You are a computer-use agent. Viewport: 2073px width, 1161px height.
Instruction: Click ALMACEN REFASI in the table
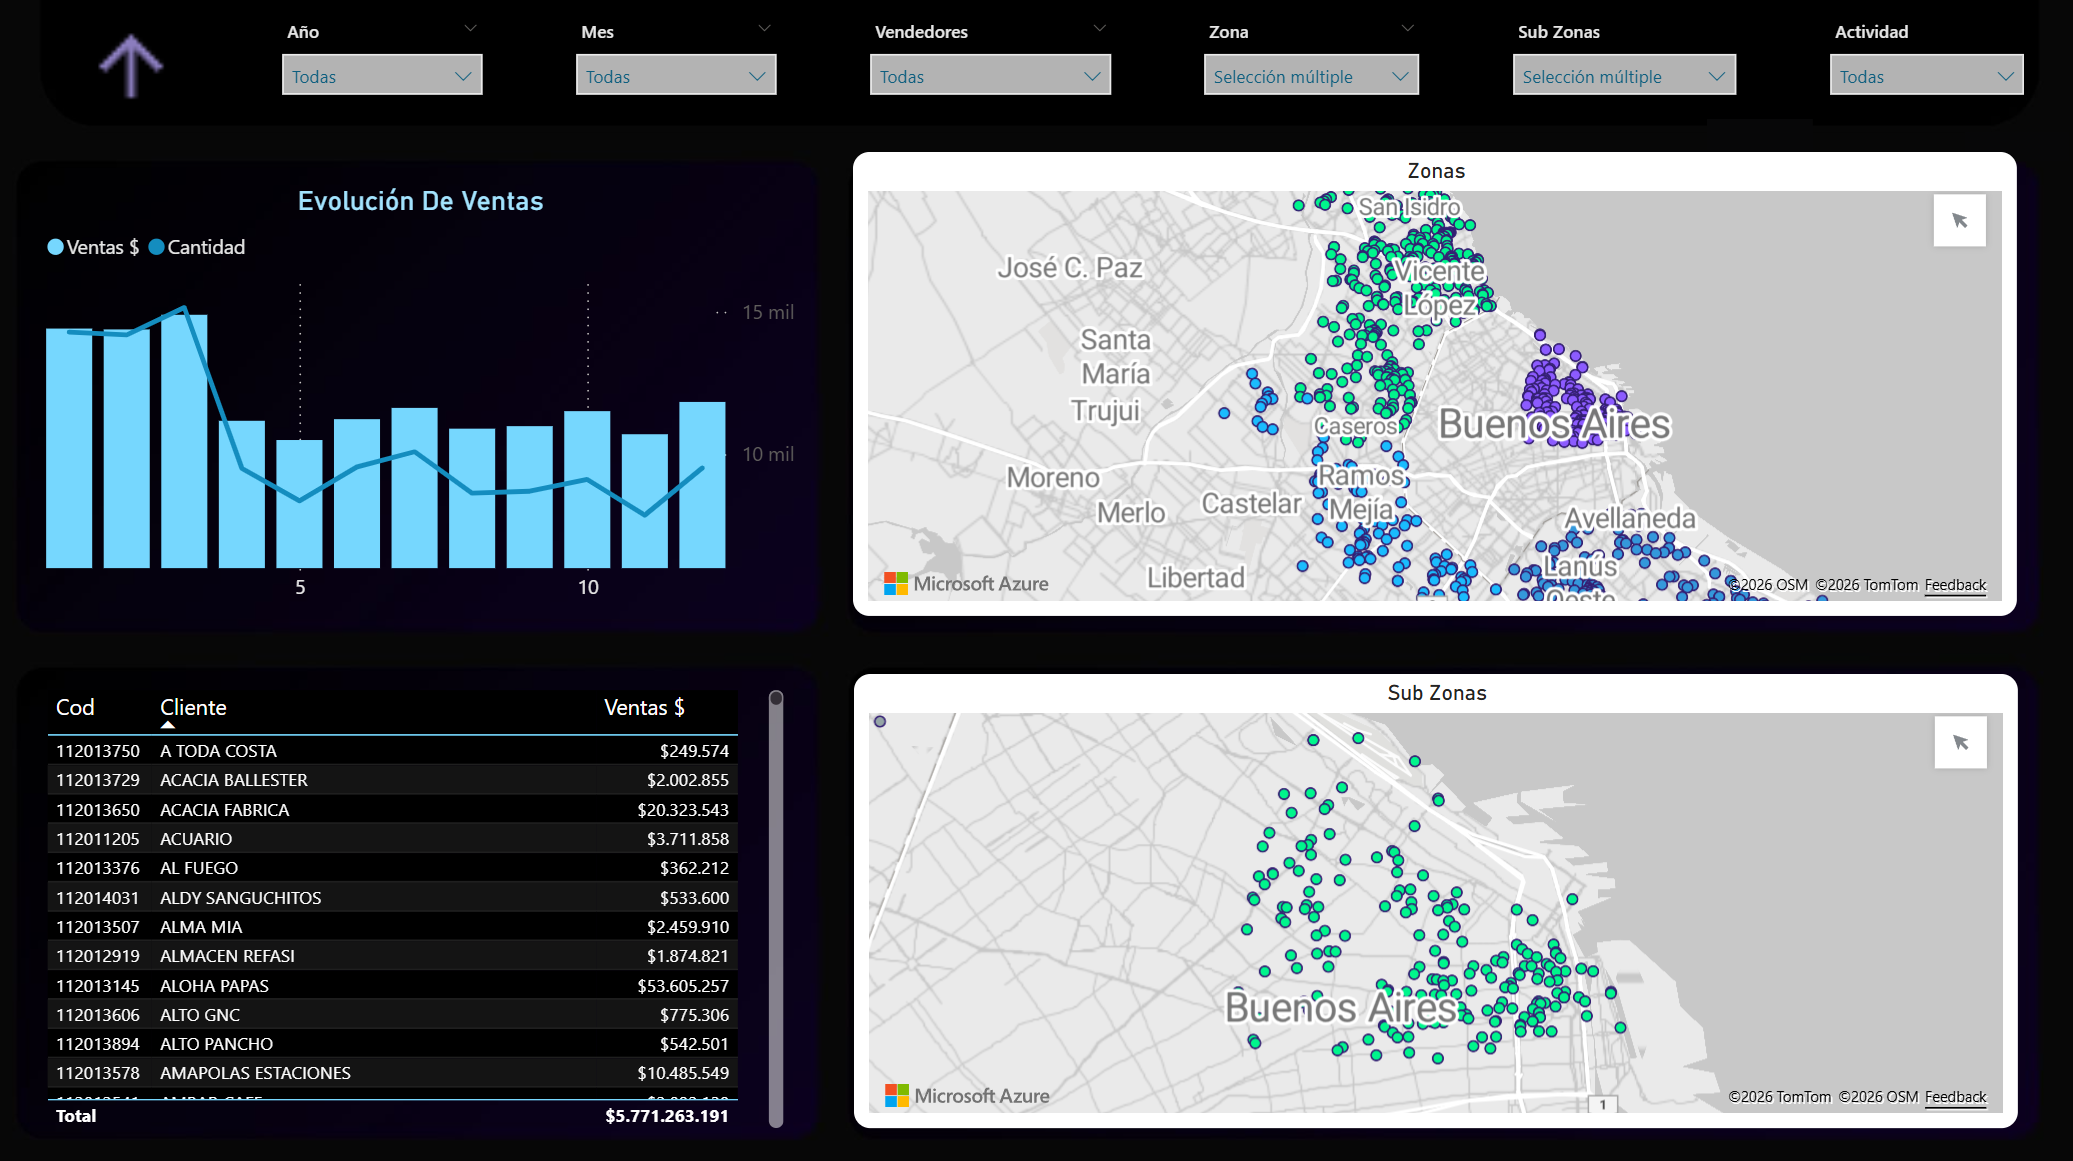[x=227, y=956]
